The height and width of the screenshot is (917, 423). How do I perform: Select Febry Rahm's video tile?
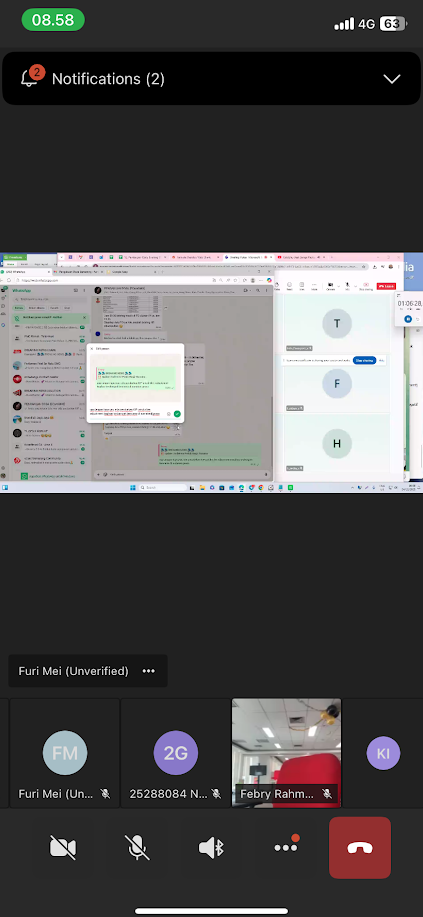click(x=287, y=753)
